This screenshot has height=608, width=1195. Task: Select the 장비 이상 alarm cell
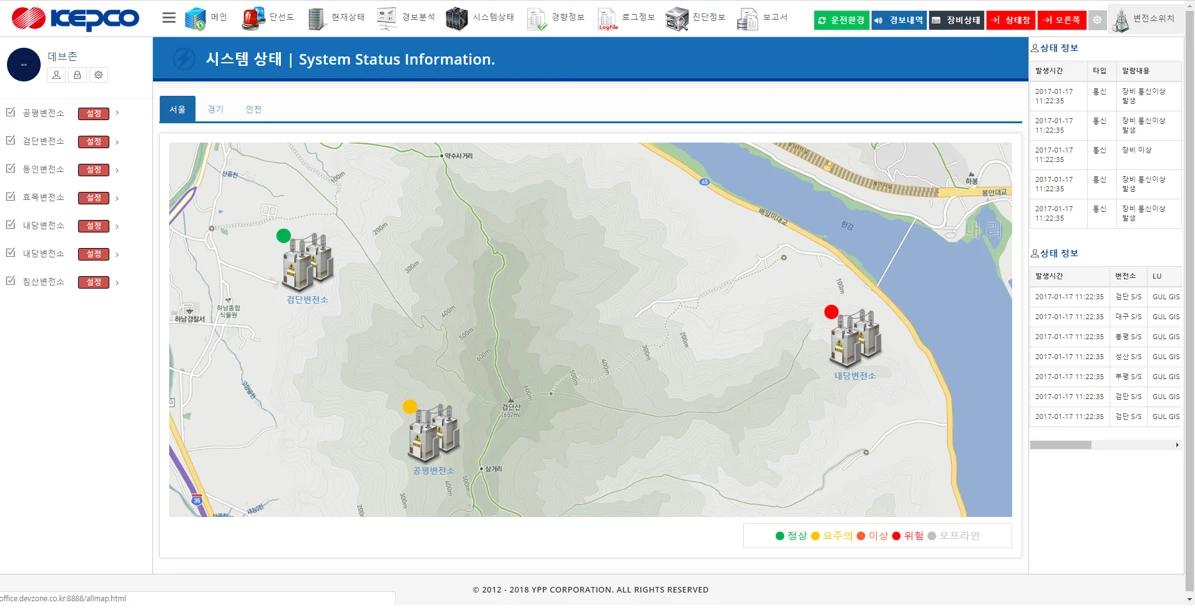(1149, 155)
